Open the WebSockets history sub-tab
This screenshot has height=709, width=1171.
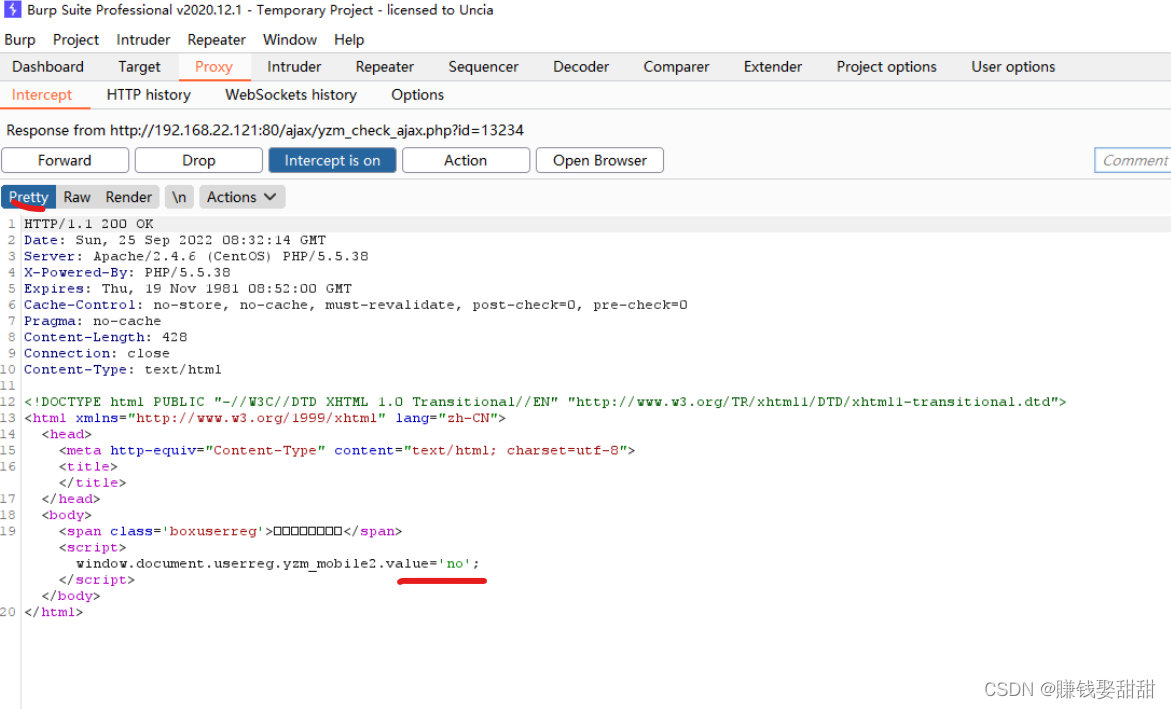point(291,95)
